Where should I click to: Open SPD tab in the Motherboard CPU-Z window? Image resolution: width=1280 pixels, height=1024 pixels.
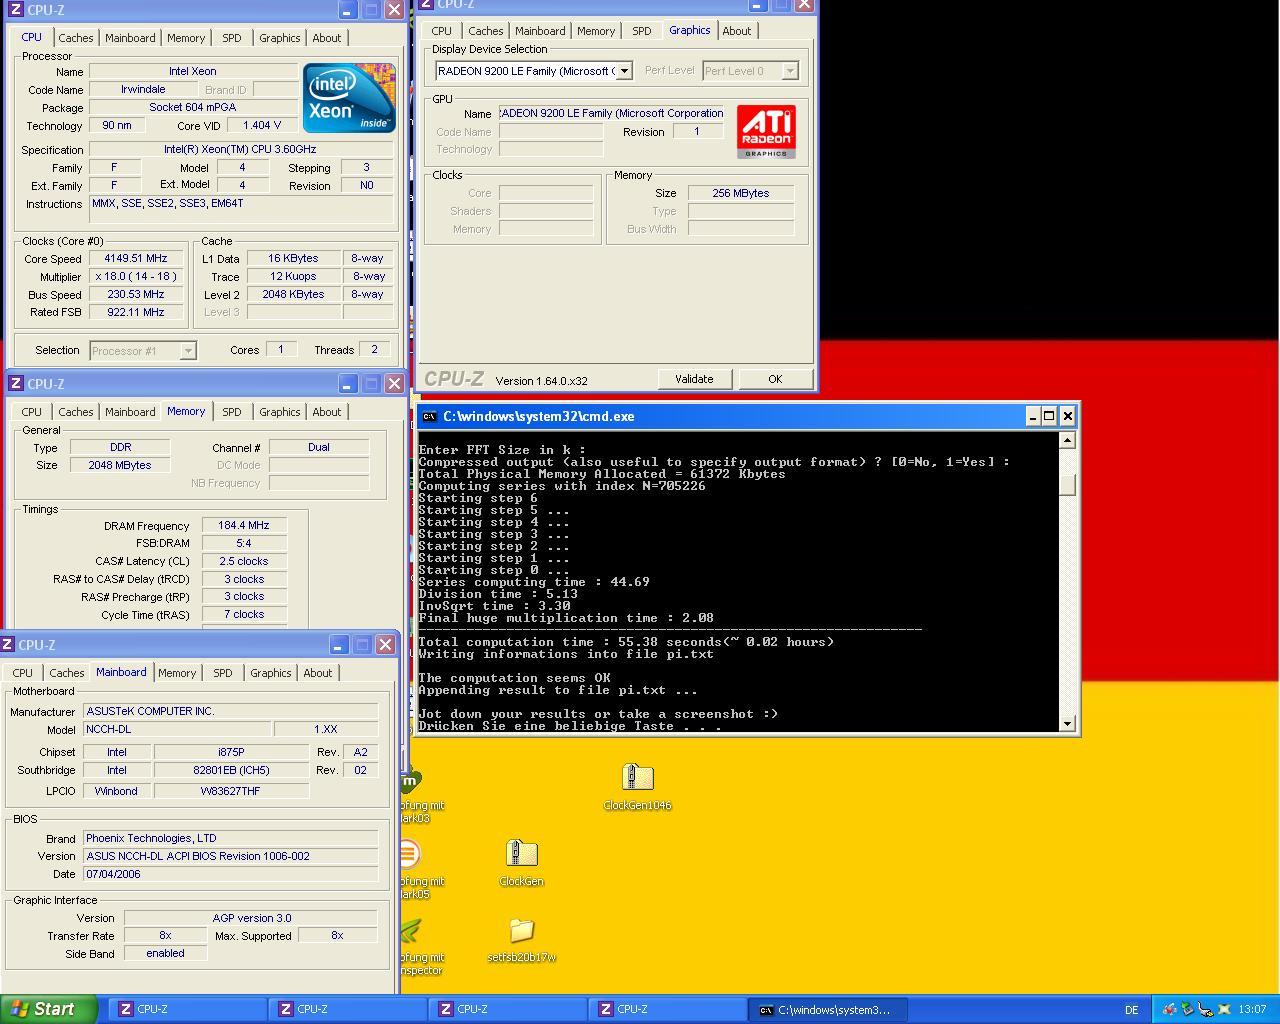pos(222,673)
